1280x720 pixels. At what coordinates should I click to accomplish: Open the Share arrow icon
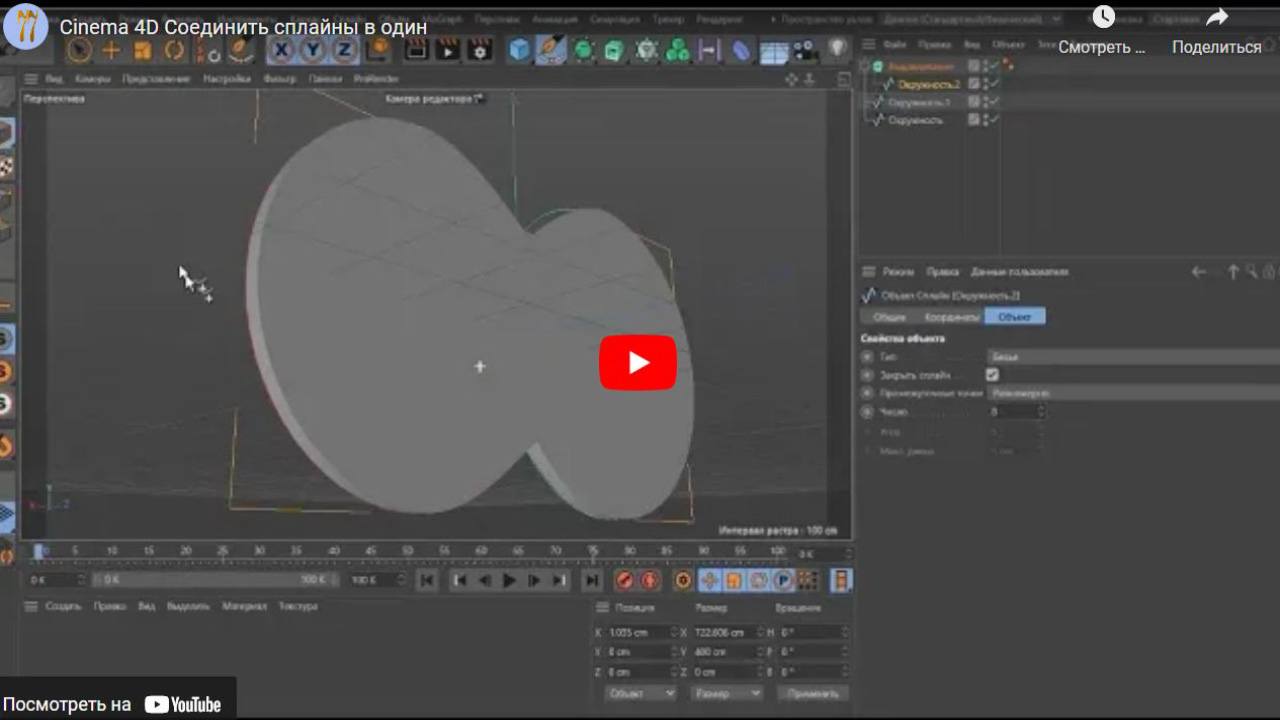pyautogui.click(x=1216, y=17)
